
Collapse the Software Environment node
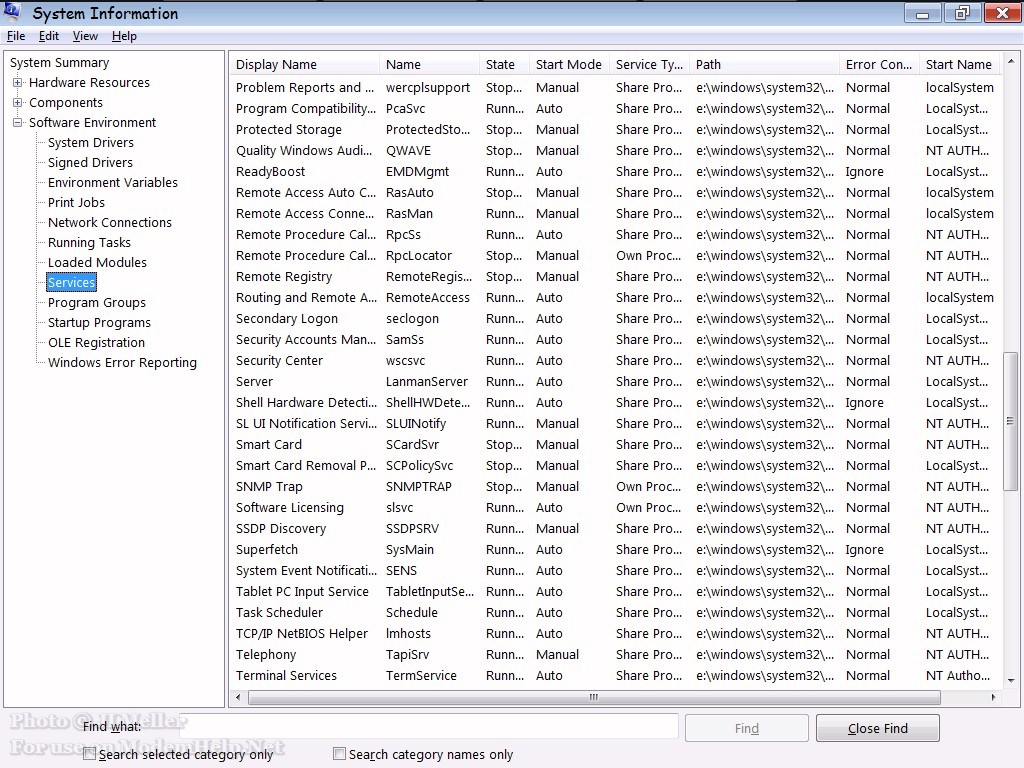(18, 122)
